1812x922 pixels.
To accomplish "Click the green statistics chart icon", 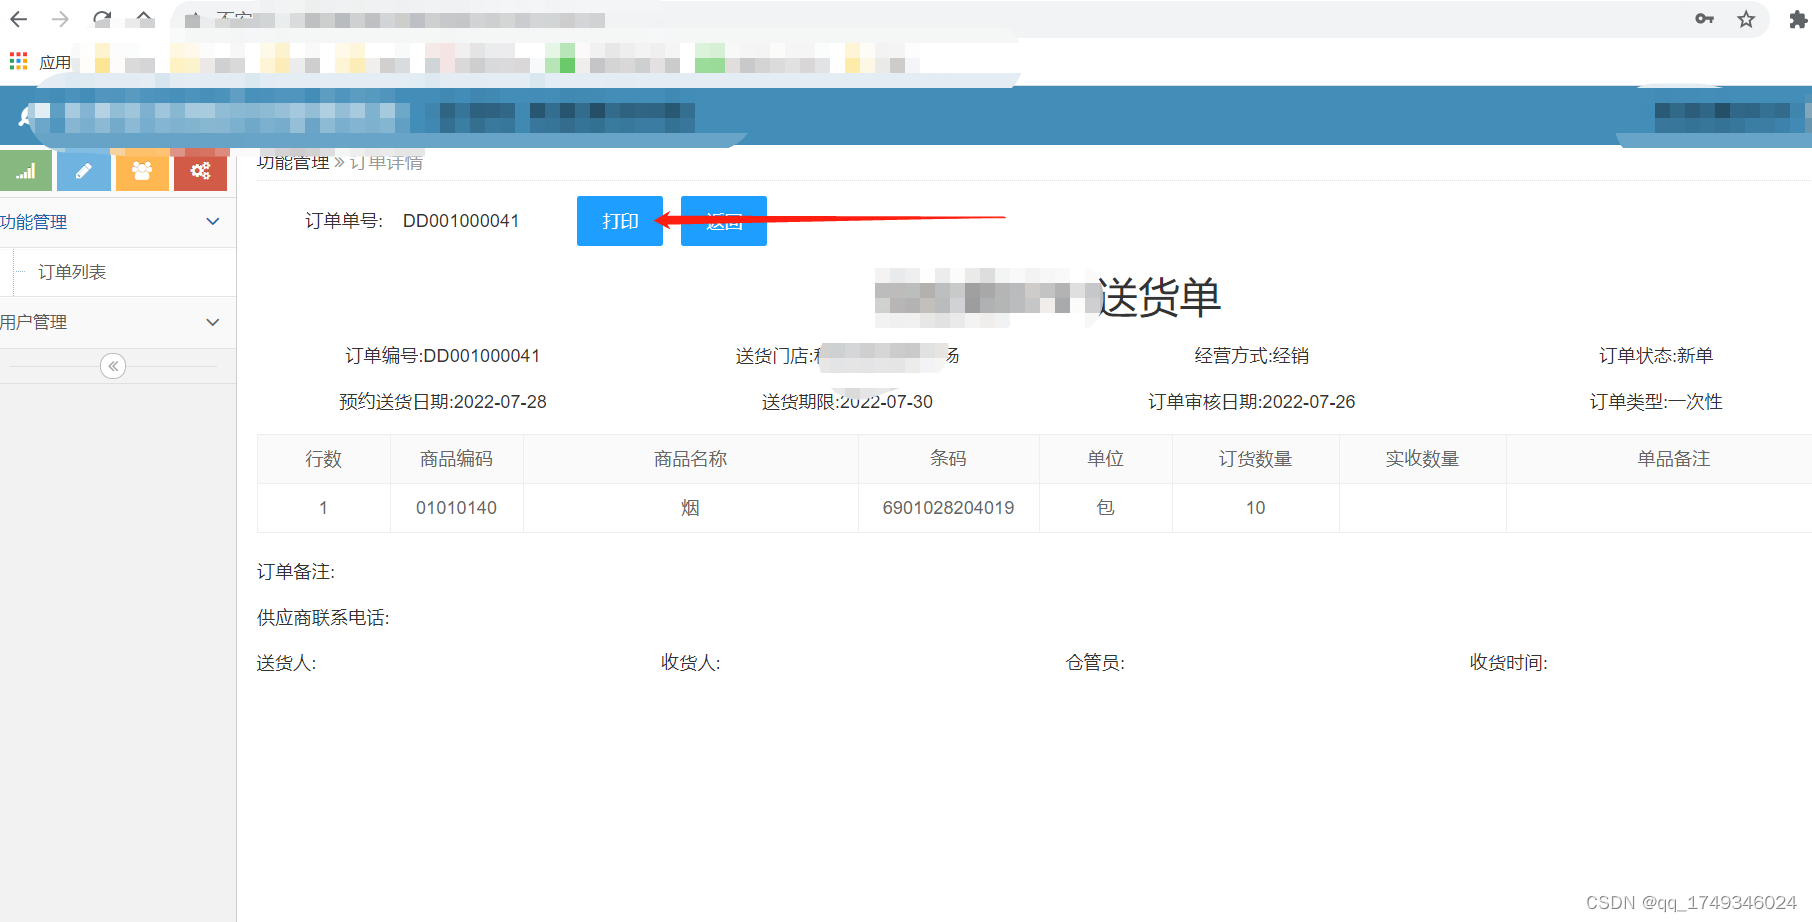I will [26, 171].
